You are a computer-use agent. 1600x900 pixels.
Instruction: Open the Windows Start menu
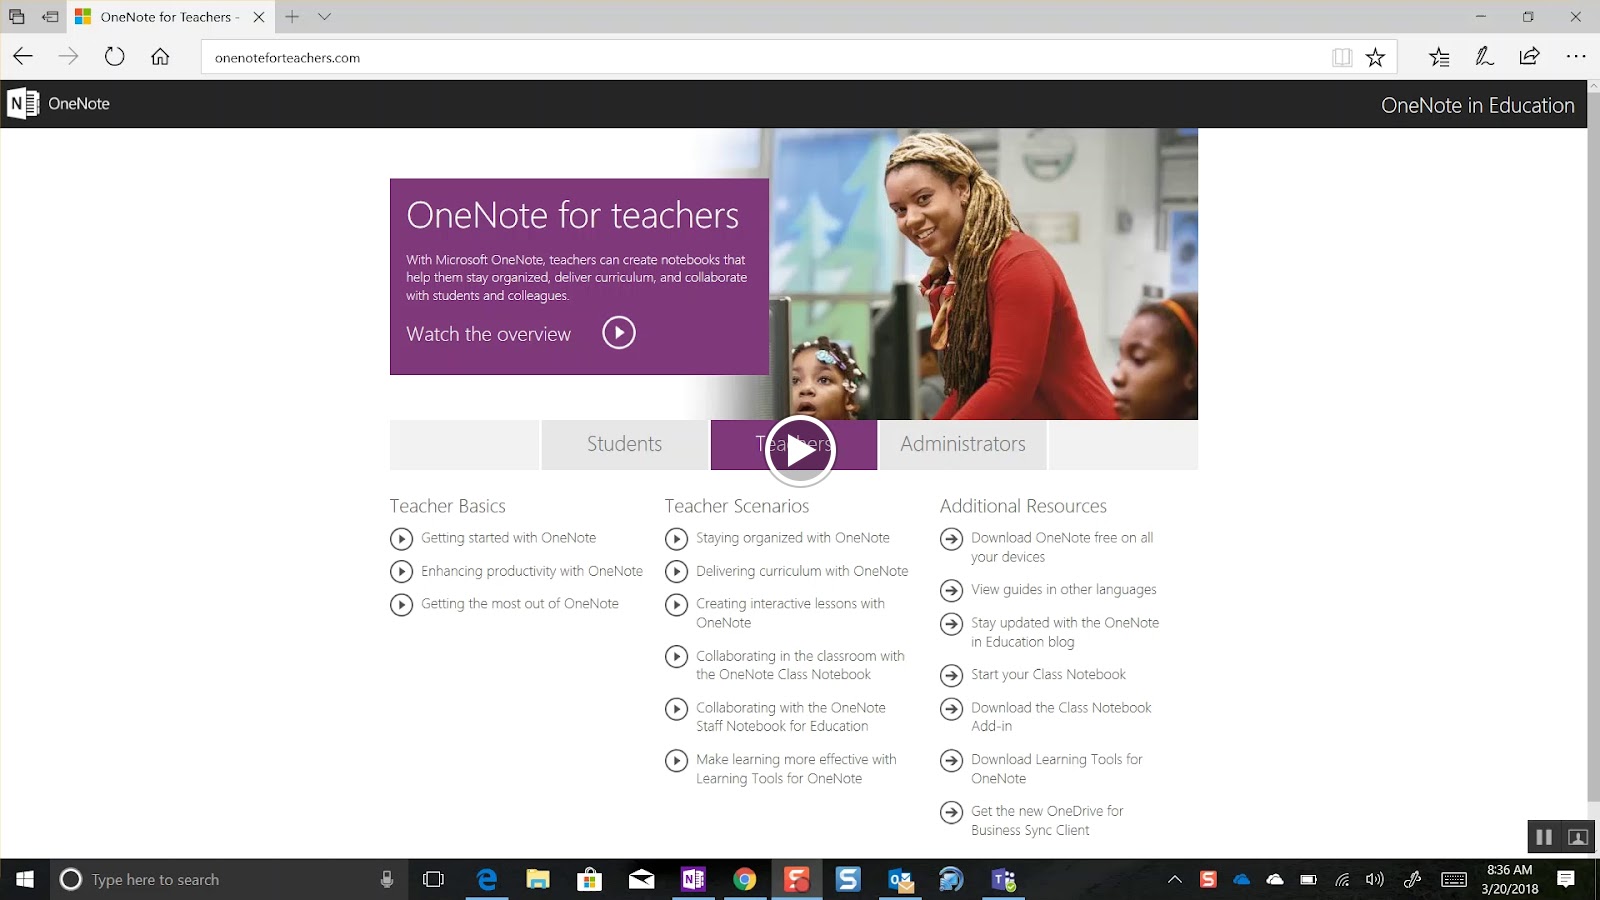[25, 879]
